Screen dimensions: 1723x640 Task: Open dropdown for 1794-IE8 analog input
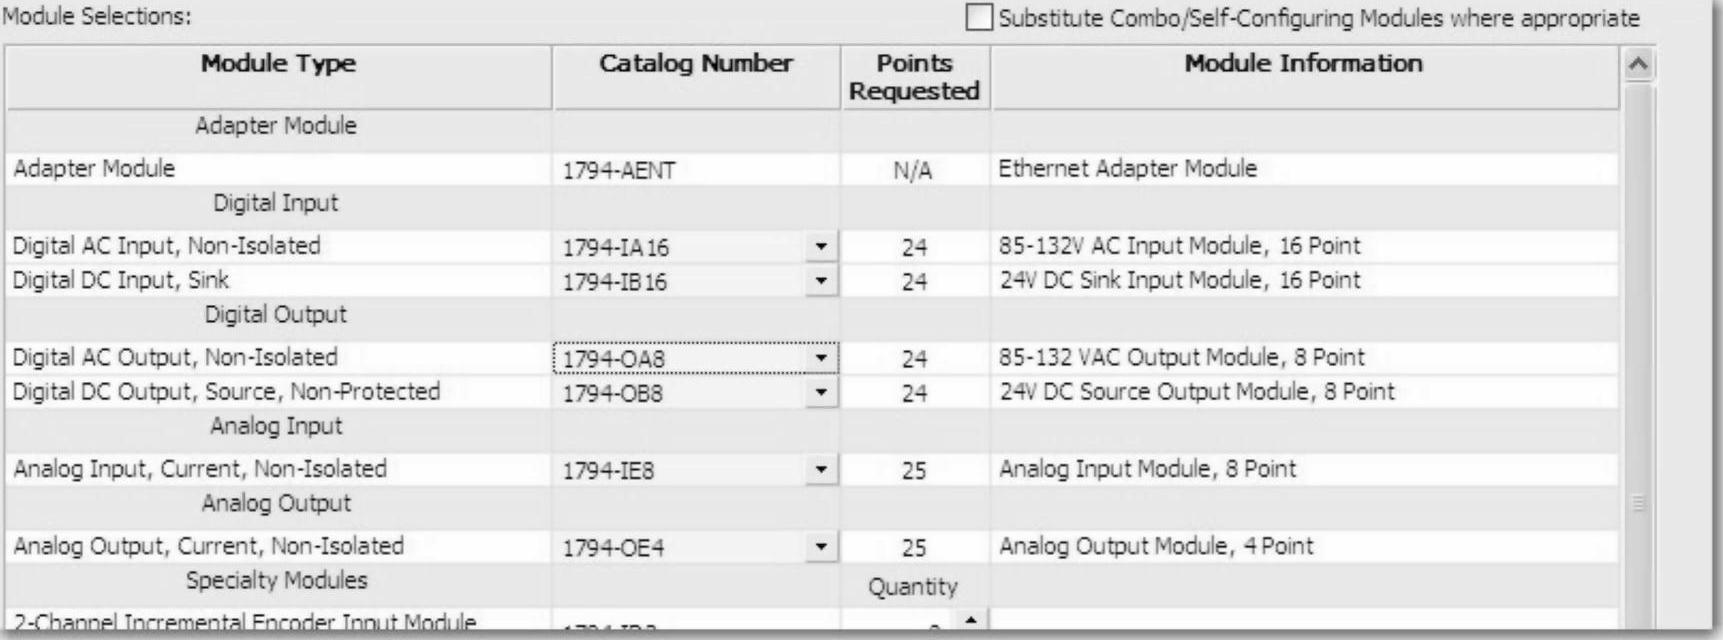point(821,469)
